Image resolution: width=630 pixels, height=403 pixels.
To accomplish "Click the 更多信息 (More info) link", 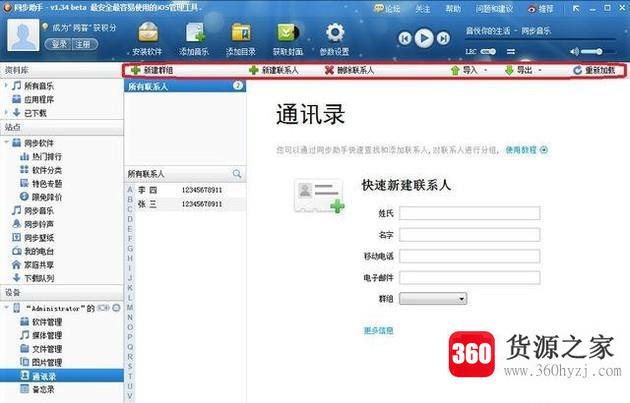I will pos(378,331).
